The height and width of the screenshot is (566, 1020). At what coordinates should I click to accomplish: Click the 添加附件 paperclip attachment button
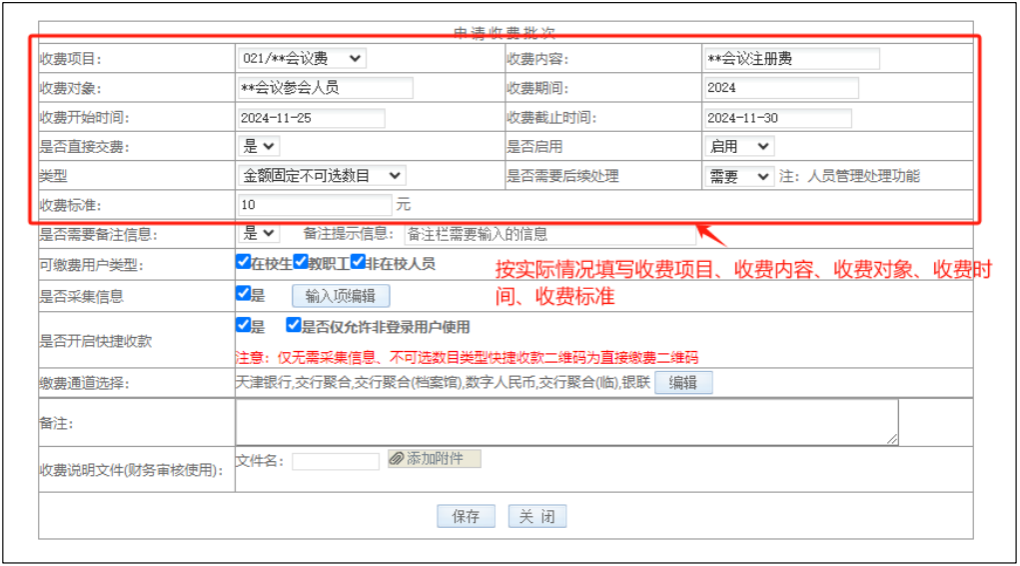[x=434, y=459]
